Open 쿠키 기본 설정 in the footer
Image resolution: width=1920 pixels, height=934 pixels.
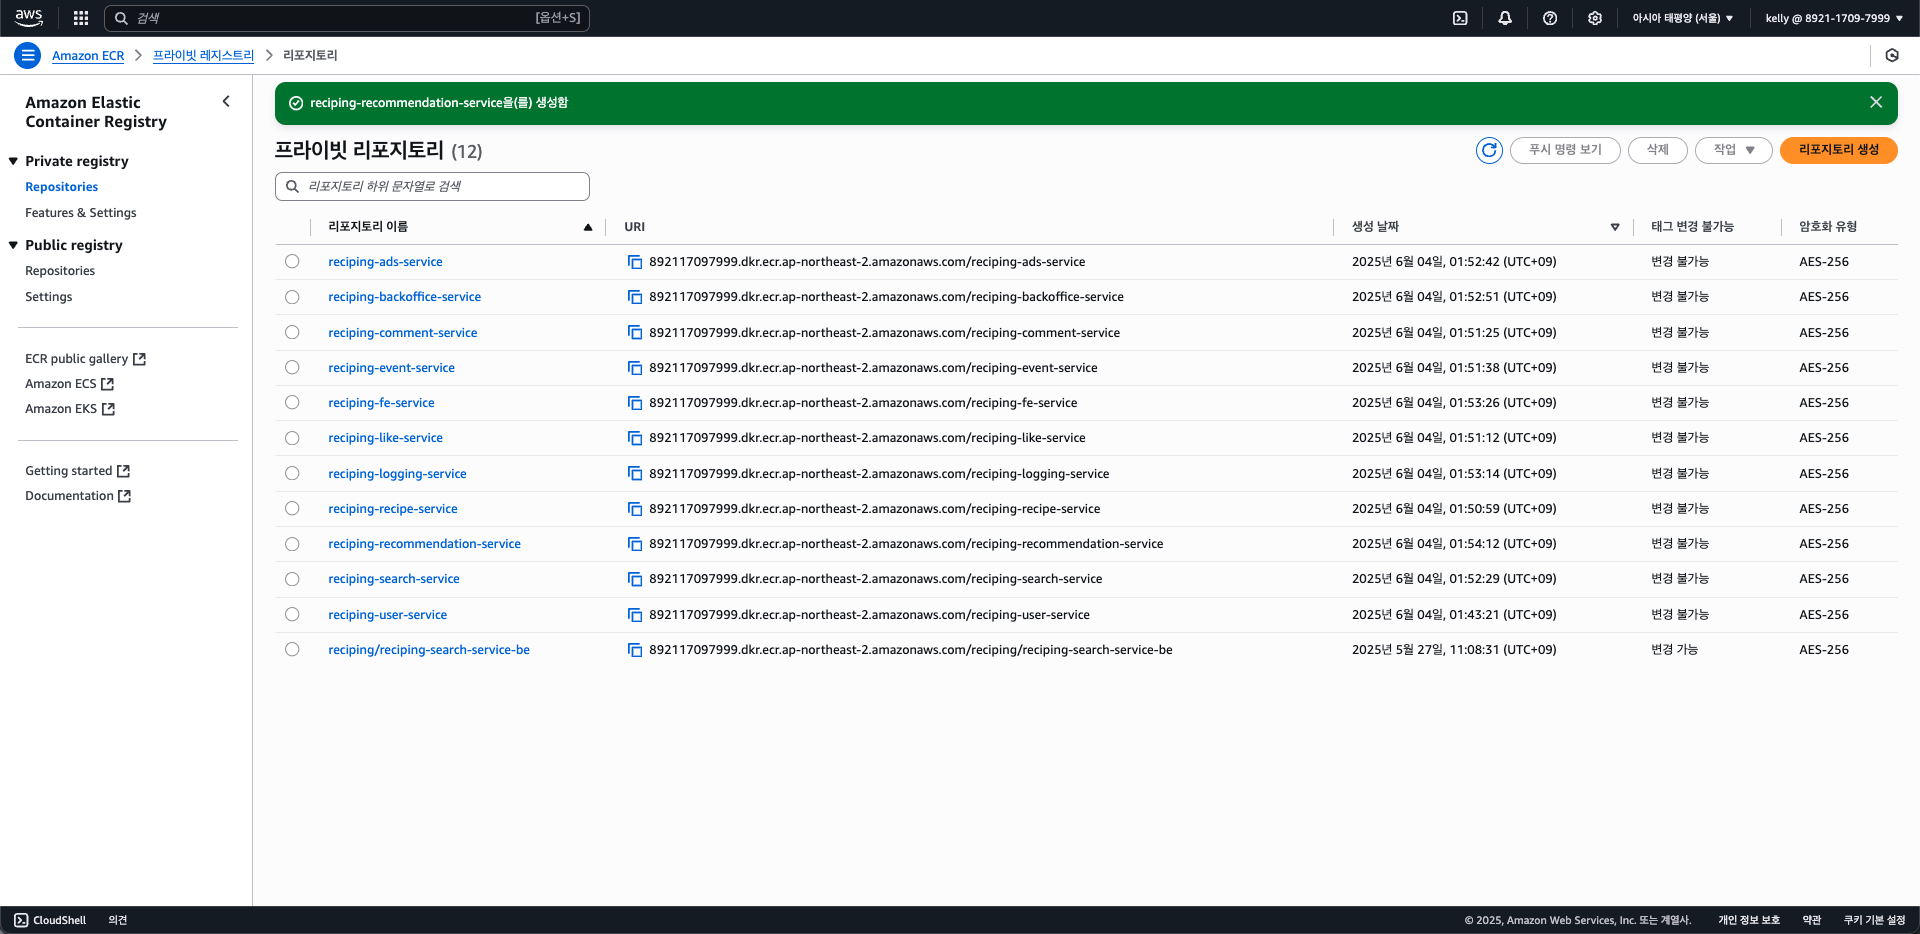[1875, 920]
